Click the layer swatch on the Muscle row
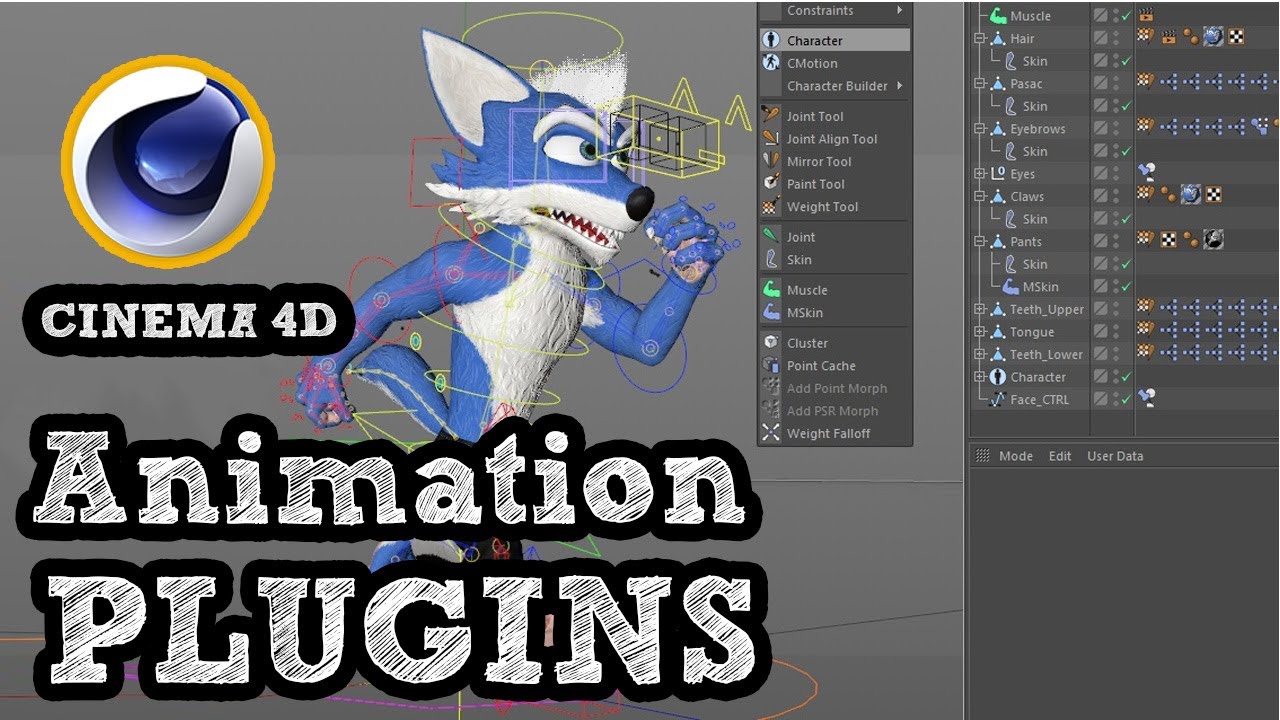The width and height of the screenshot is (1280, 720). [1101, 16]
